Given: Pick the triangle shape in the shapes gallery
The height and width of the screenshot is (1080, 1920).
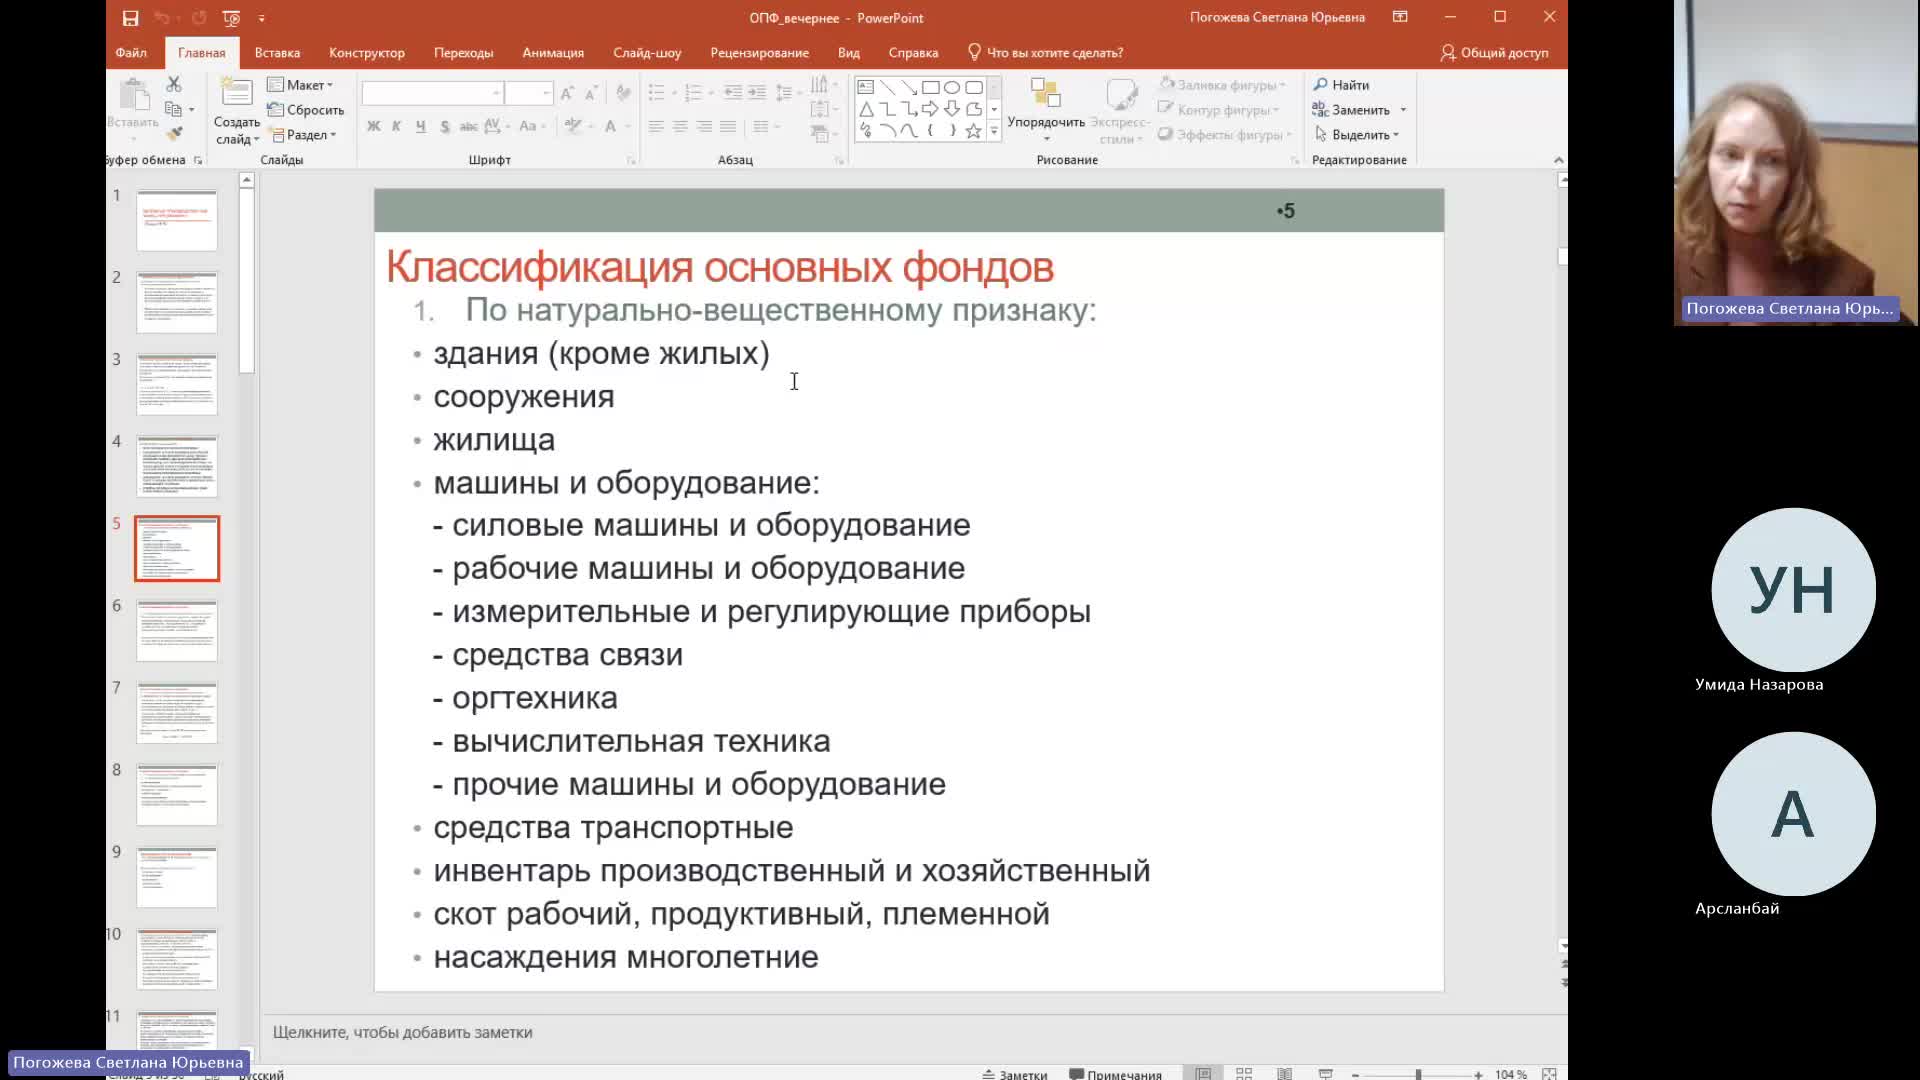Looking at the screenshot, I should 866,108.
